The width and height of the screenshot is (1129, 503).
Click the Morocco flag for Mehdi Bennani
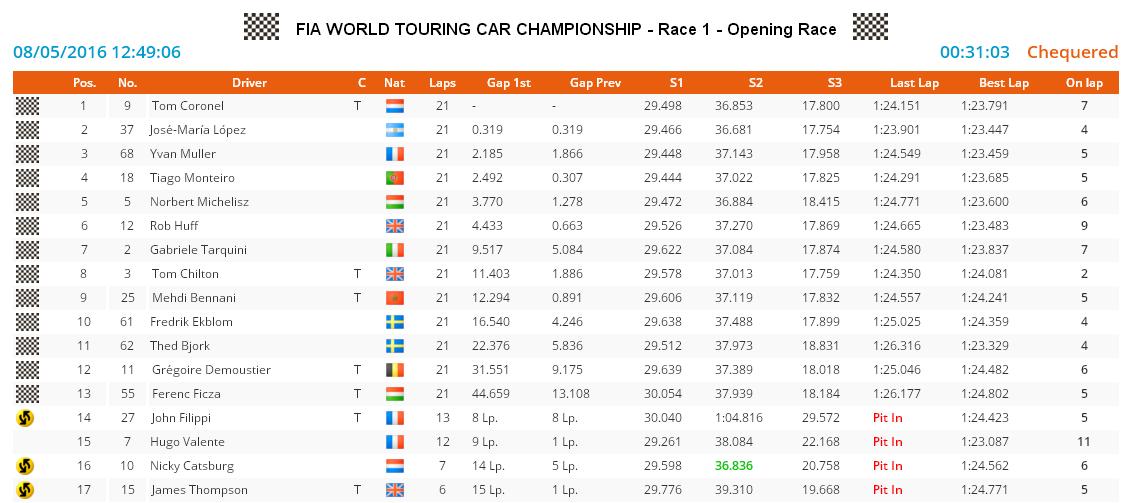(x=394, y=298)
